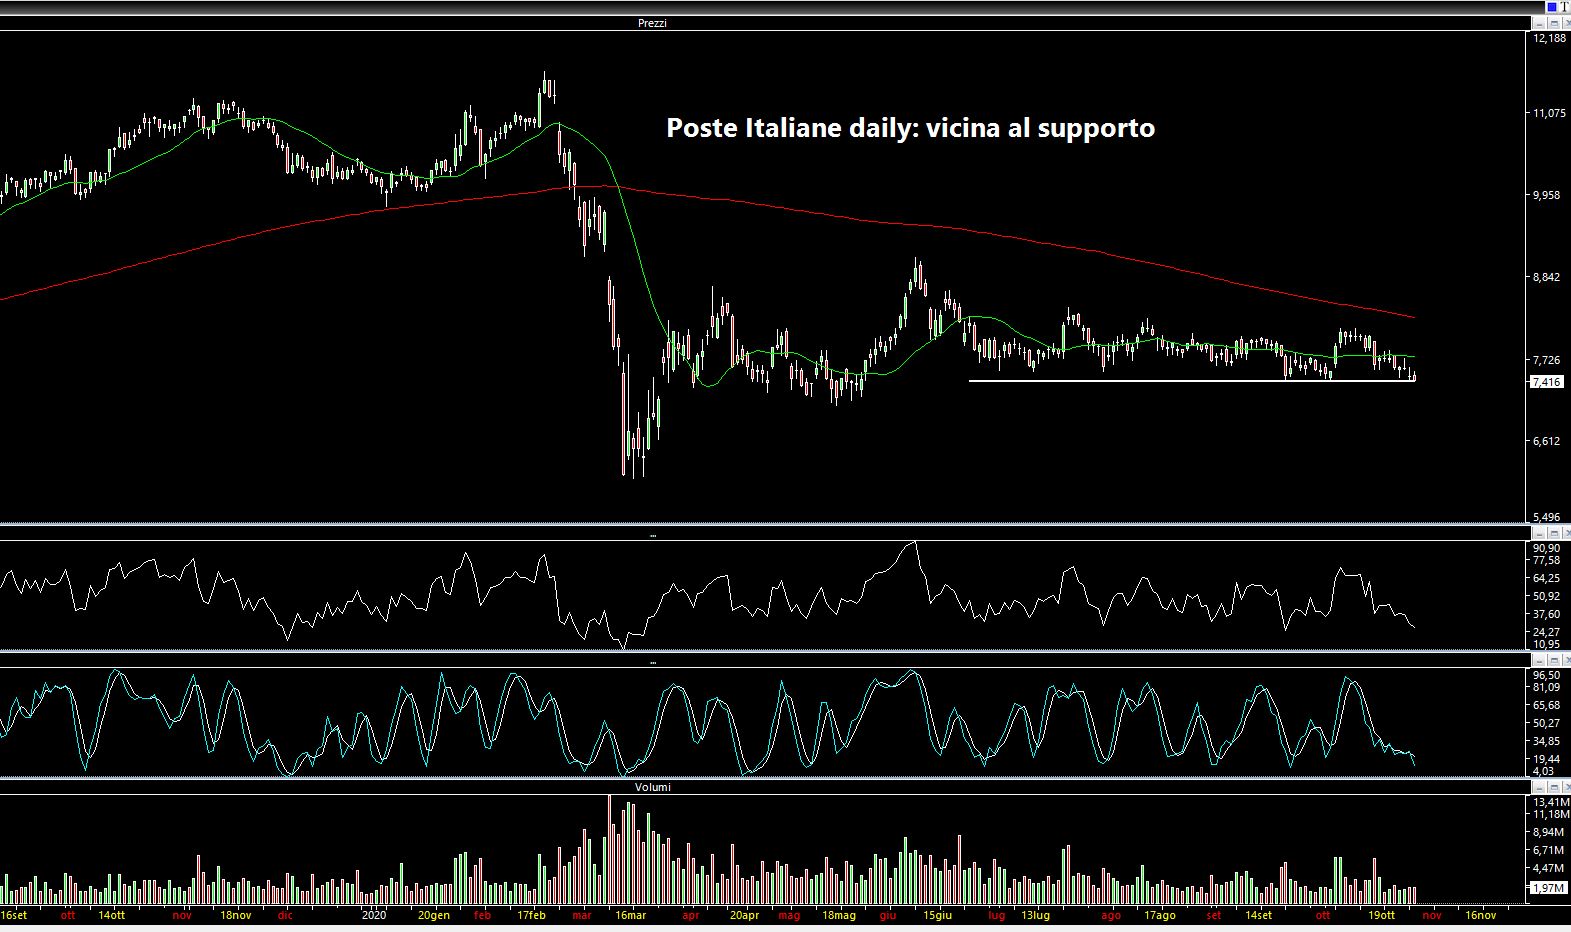This screenshot has height=932, width=1571.
Task: Click the current price tag 7,416
Action: [1546, 382]
